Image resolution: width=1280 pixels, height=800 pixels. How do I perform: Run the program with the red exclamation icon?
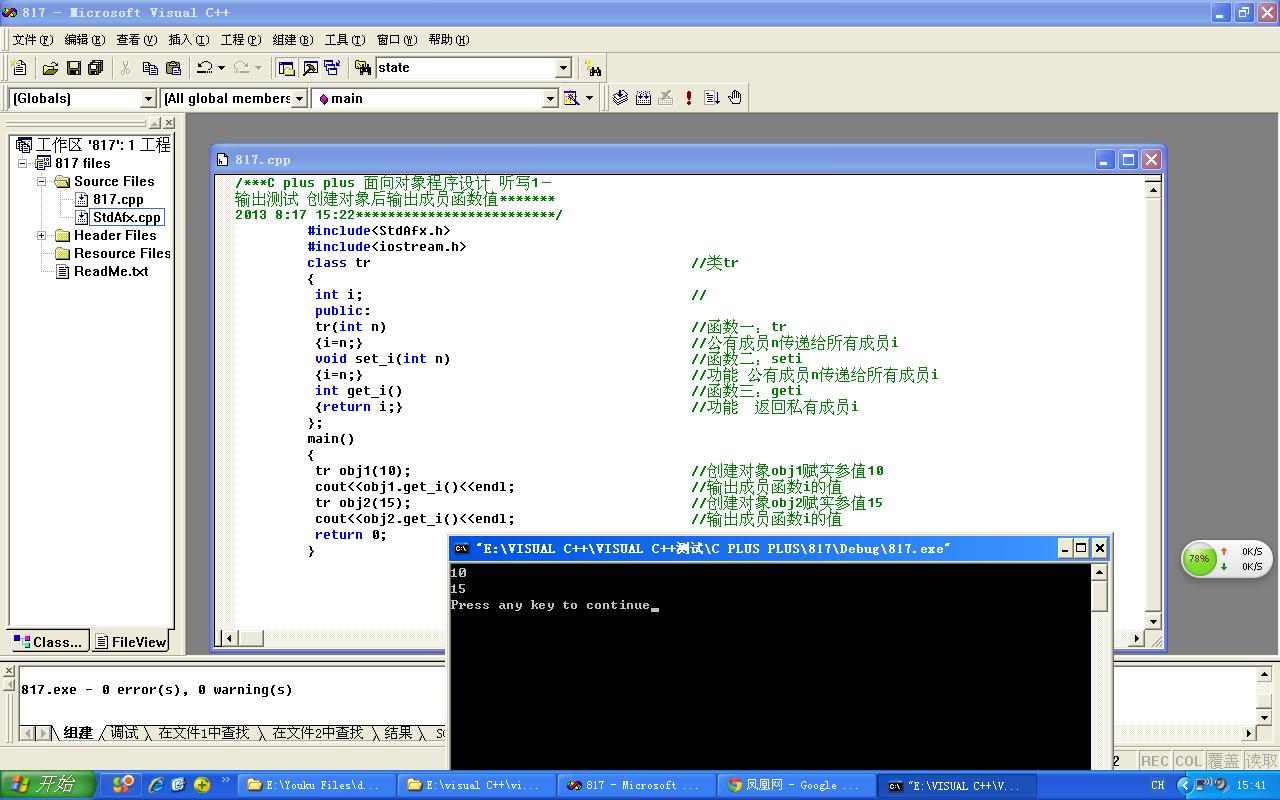click(x=689, y=98)
